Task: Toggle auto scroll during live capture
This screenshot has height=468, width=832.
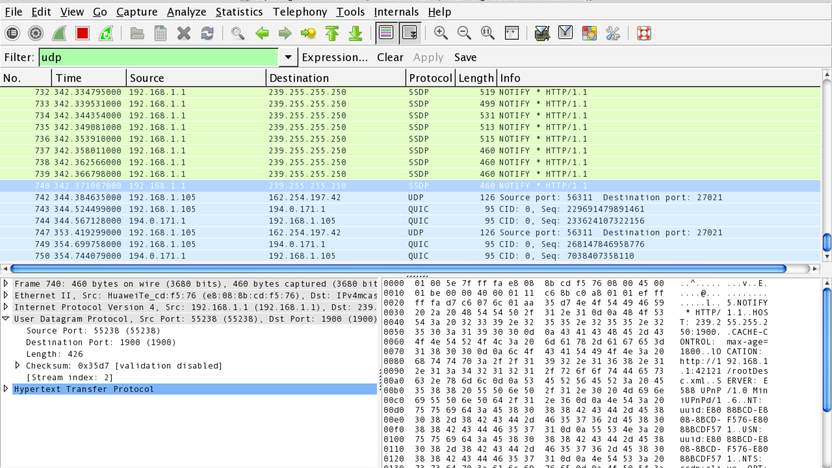Action: coord(410,33)
